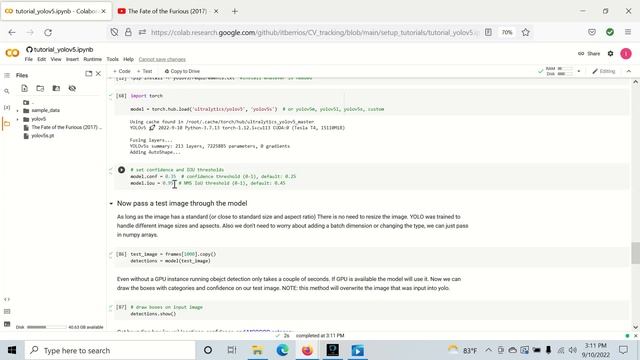The image size is (640, 360).
Task: Add a new Code cell
Action: (x=122, y=71)
